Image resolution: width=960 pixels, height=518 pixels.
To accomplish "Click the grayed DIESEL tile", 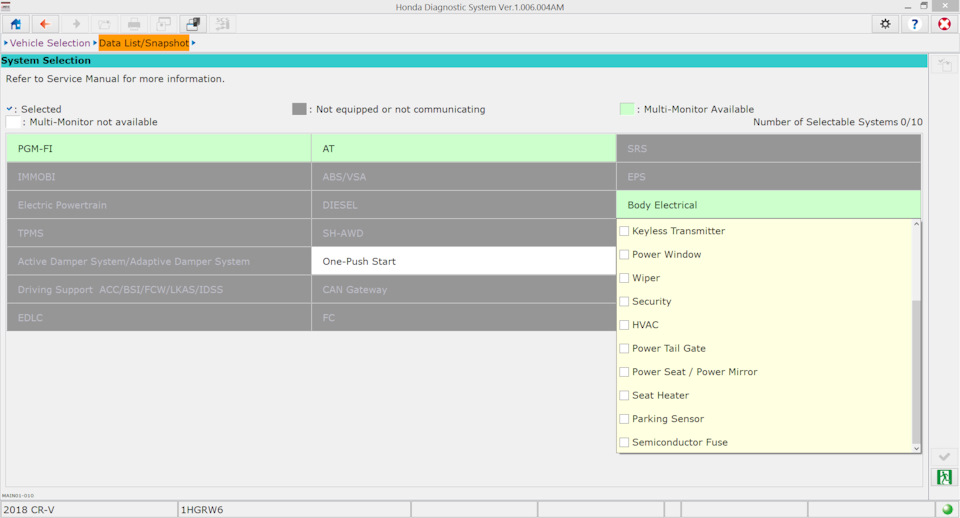I will click(463, 205).
